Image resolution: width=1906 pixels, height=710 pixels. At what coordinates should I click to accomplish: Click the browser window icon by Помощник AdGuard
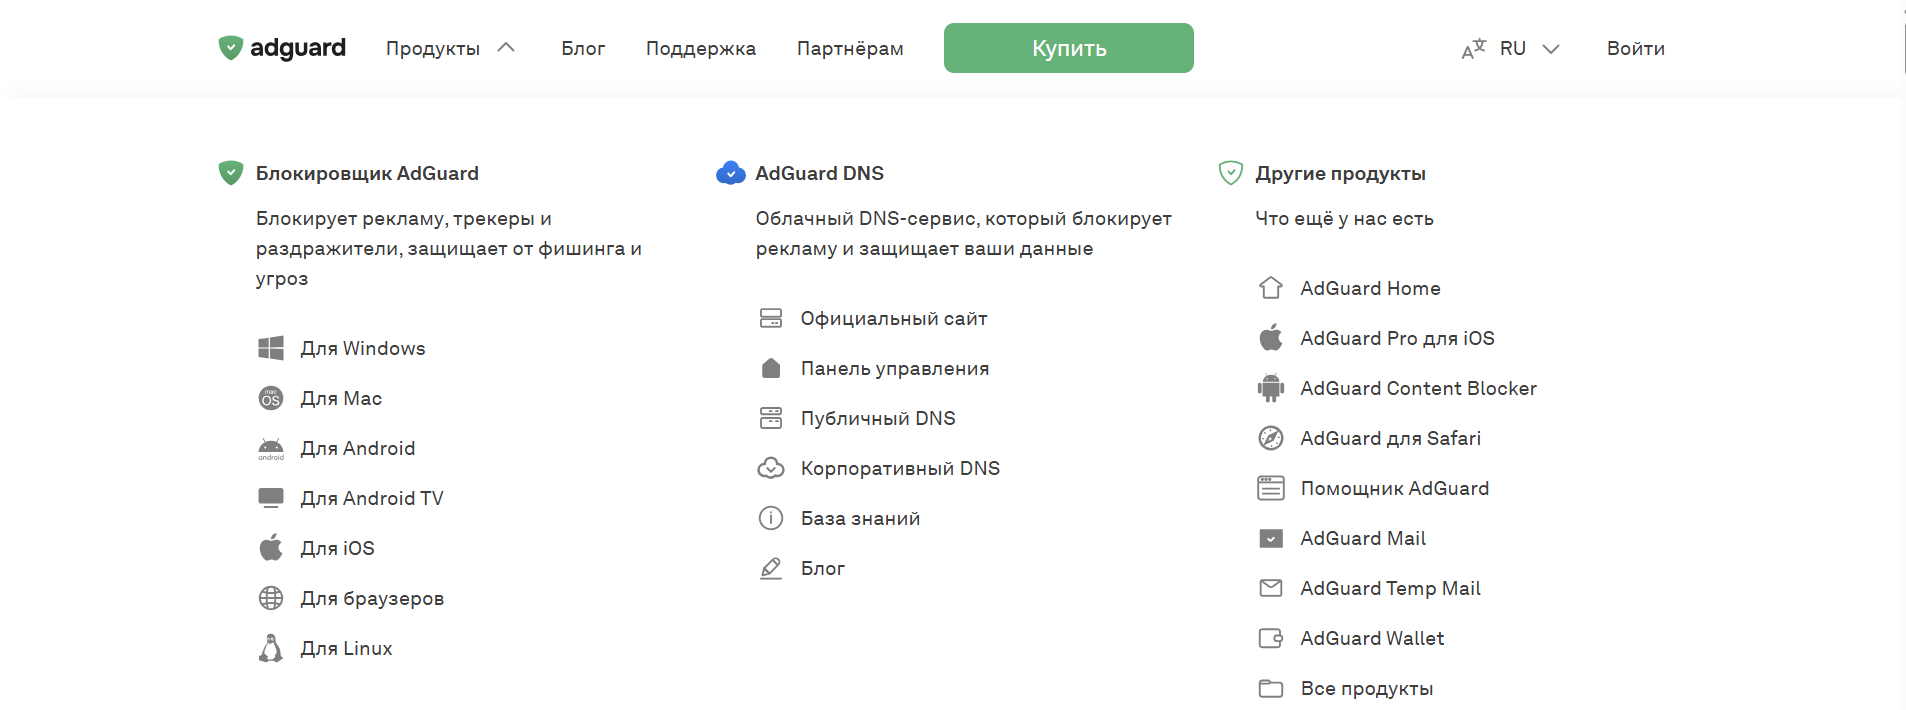click(1271, 488)
